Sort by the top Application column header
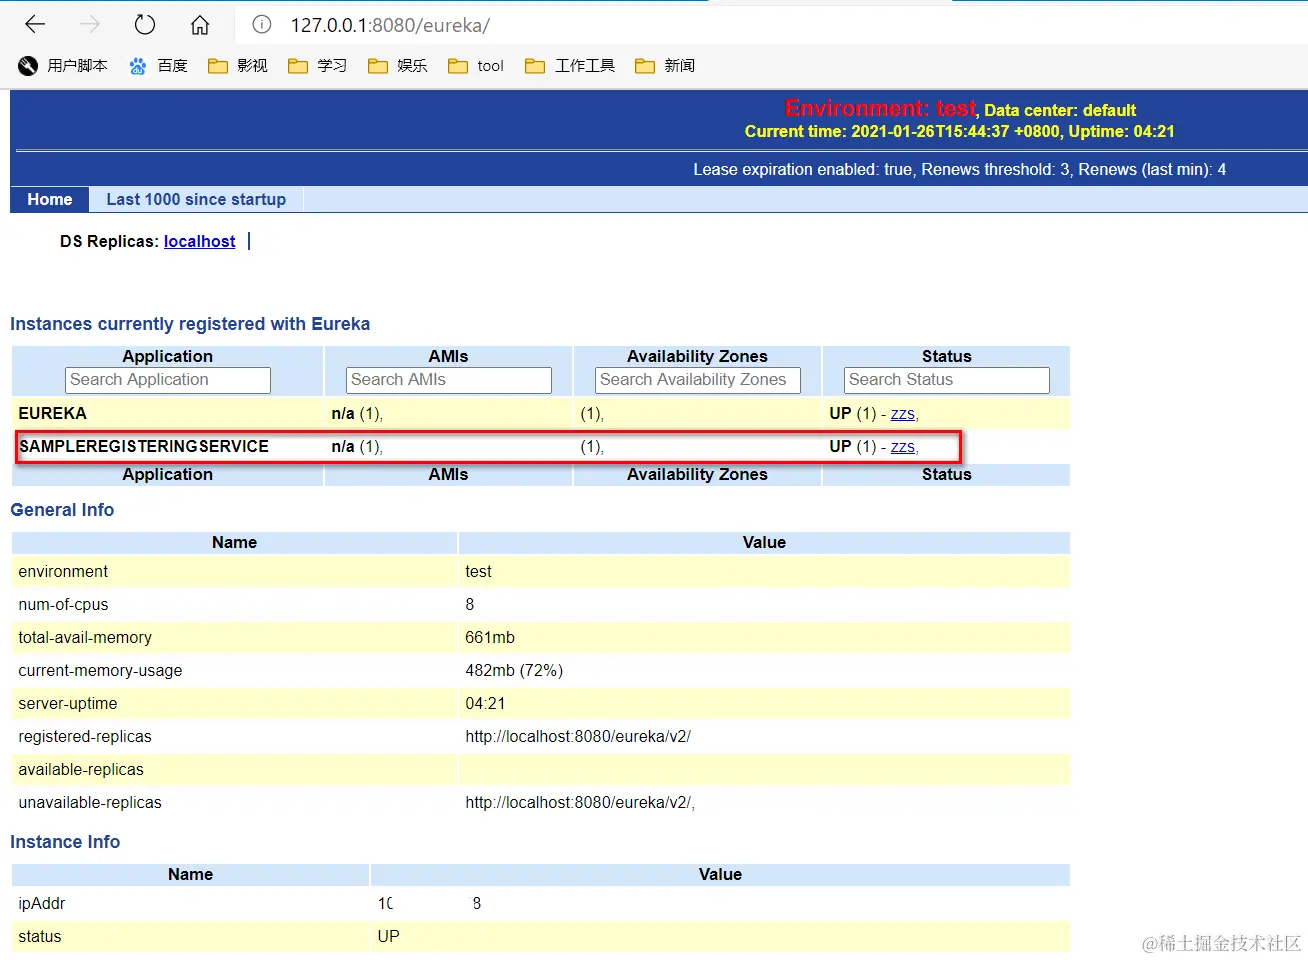This screenshot has width=1308, height=960. click(168, 356)
